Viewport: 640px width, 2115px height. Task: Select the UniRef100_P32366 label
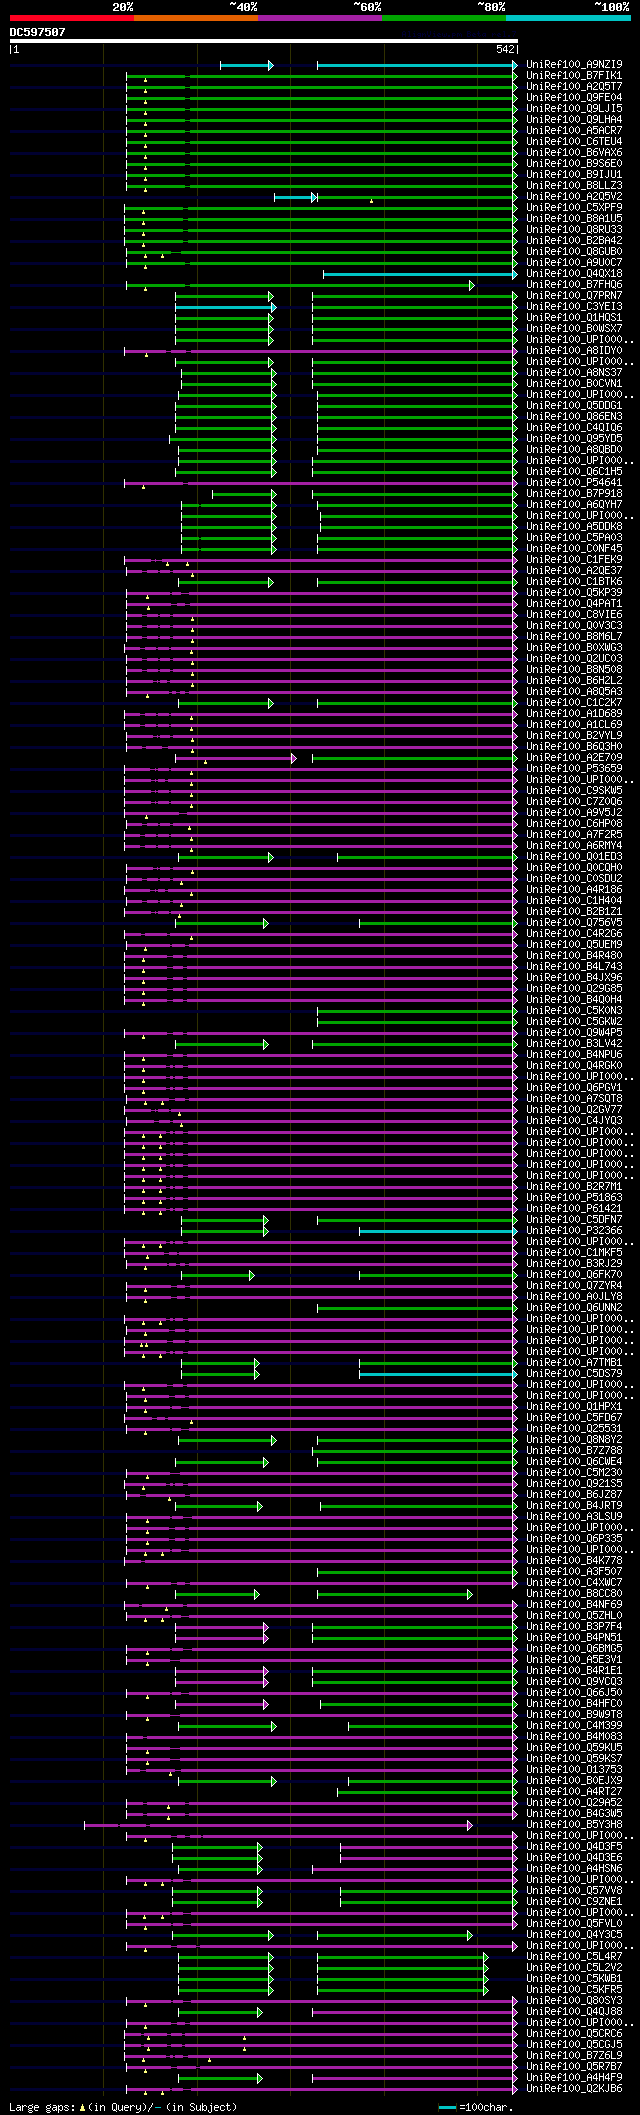pos(574,1231)
